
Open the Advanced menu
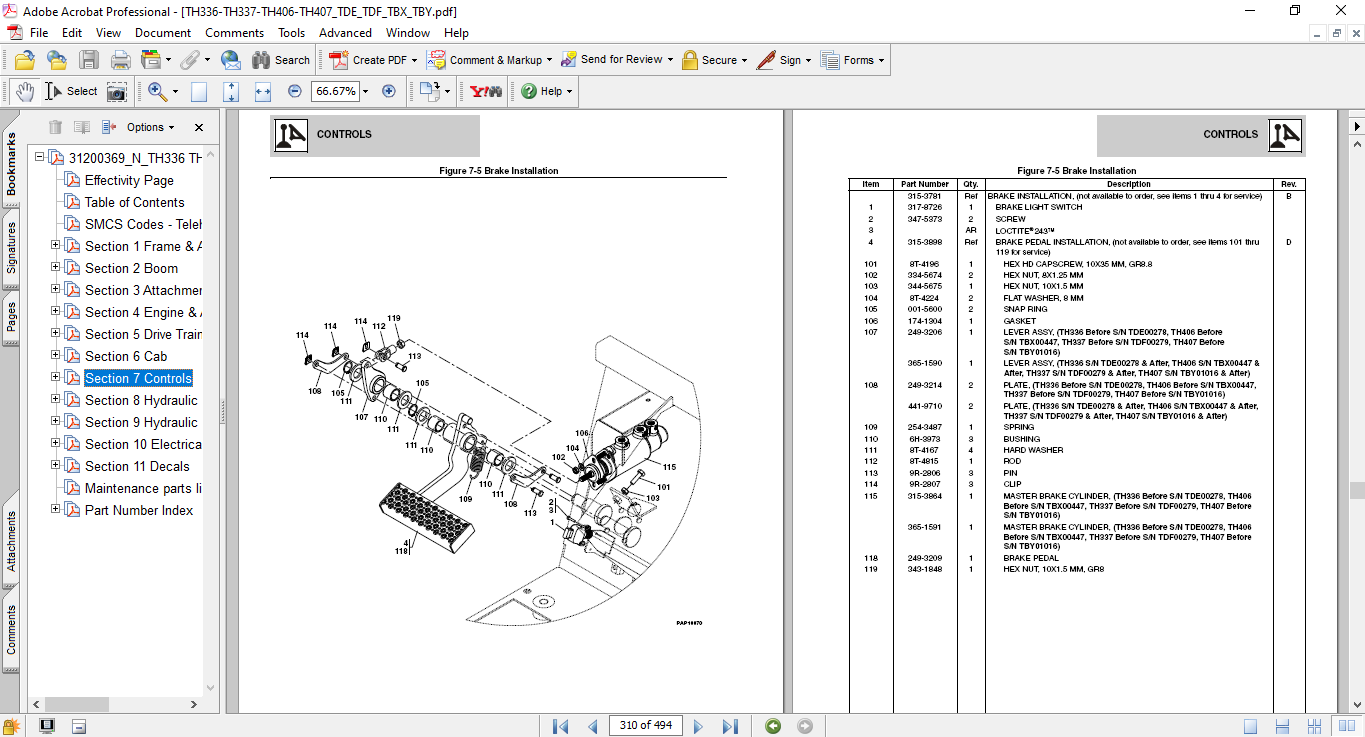tap(345, 33)
